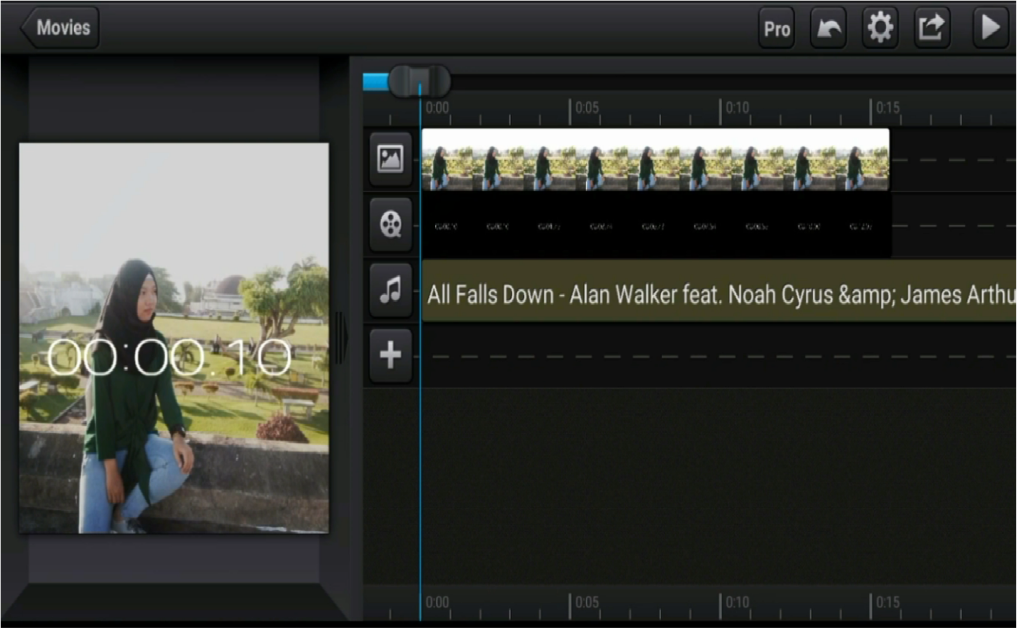This screenshot has width=1024, height=640.
Task: Click the preview panel resize handle
Action: coord(340,338)
